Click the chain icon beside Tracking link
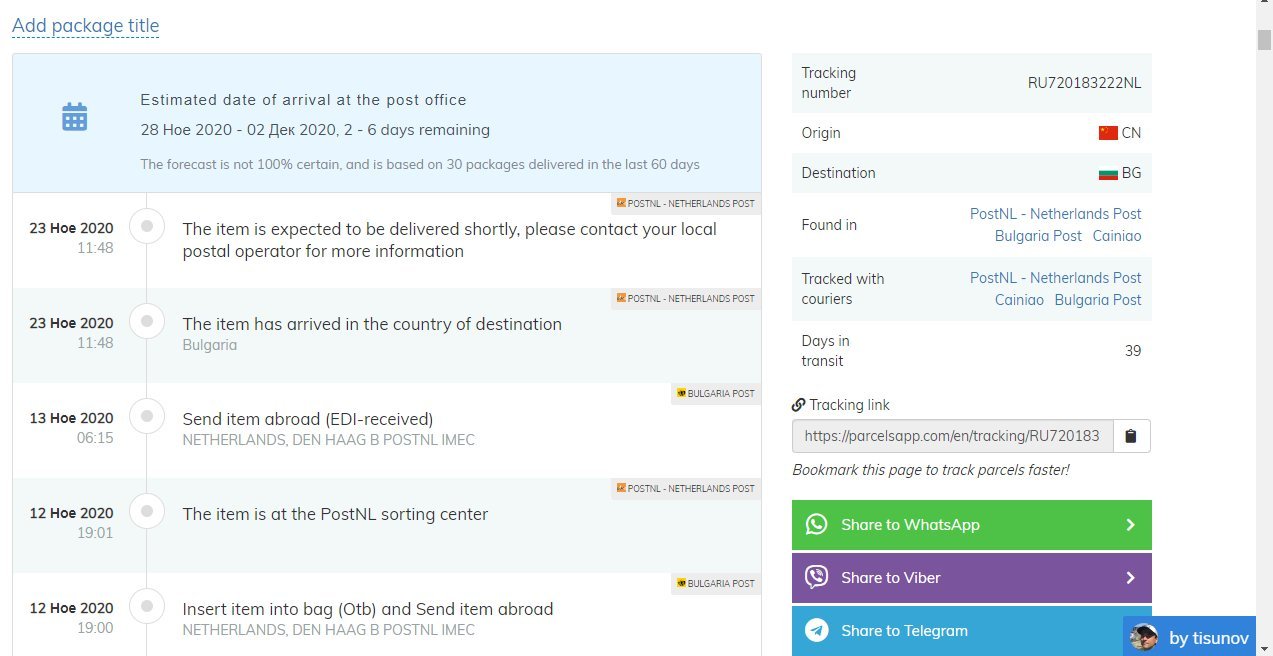Image resolution: width=1273 pixels, height=656 pixels. (798, 405)
